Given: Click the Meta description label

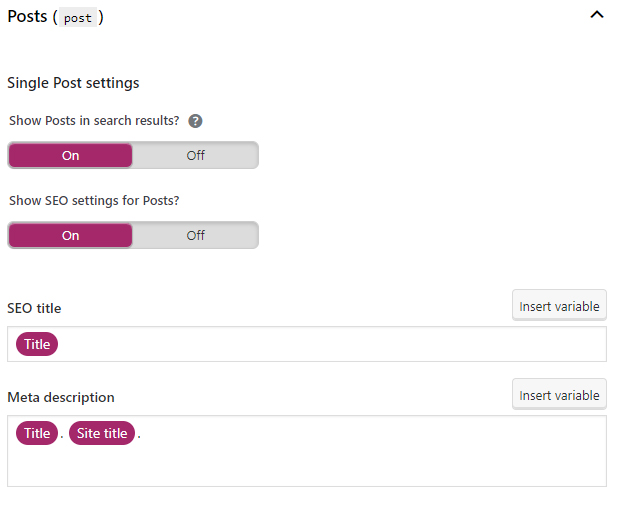Looking at the screenshot, I should pyautogui.click(x=61, y=397).
